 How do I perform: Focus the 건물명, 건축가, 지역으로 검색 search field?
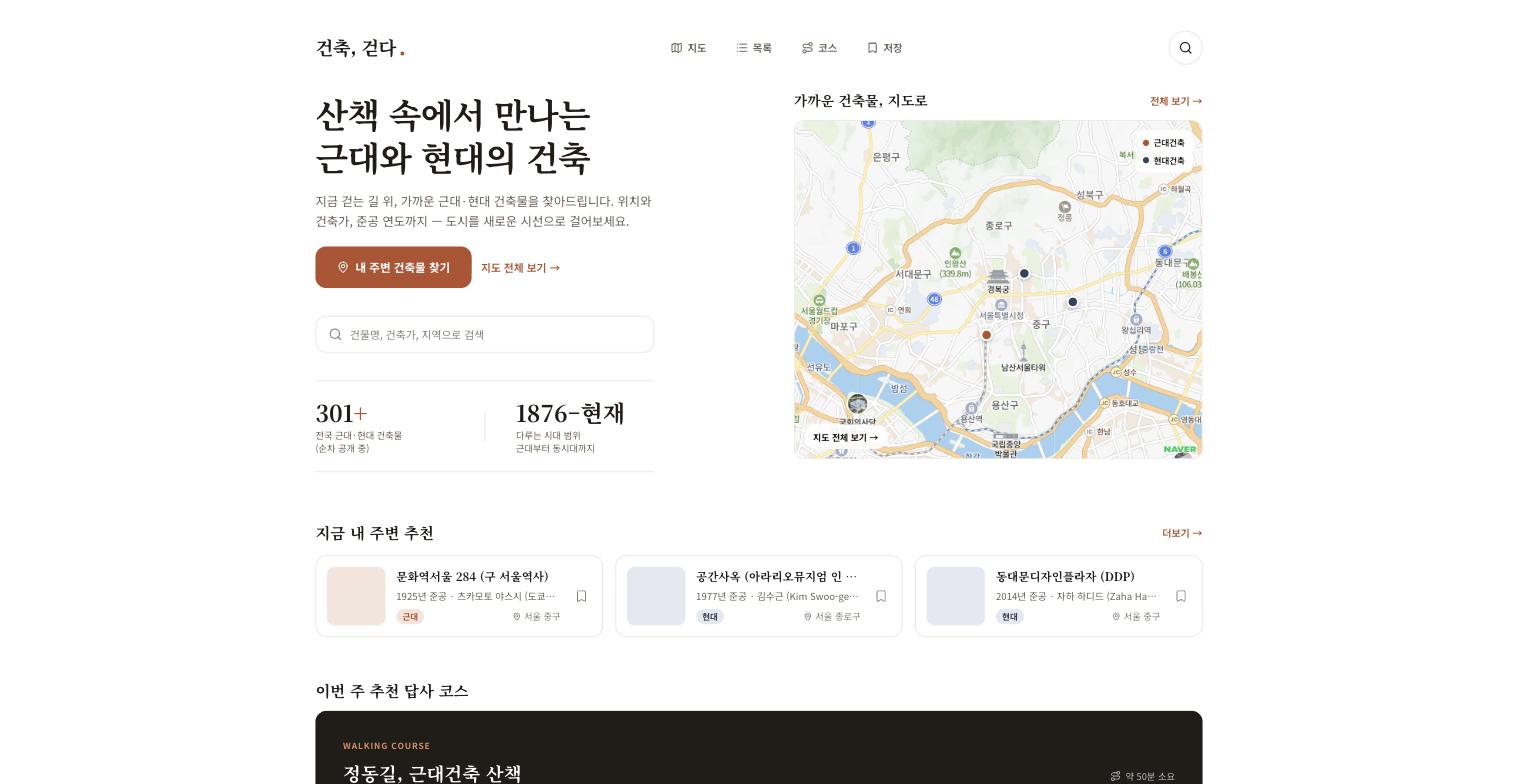[485, 334]
